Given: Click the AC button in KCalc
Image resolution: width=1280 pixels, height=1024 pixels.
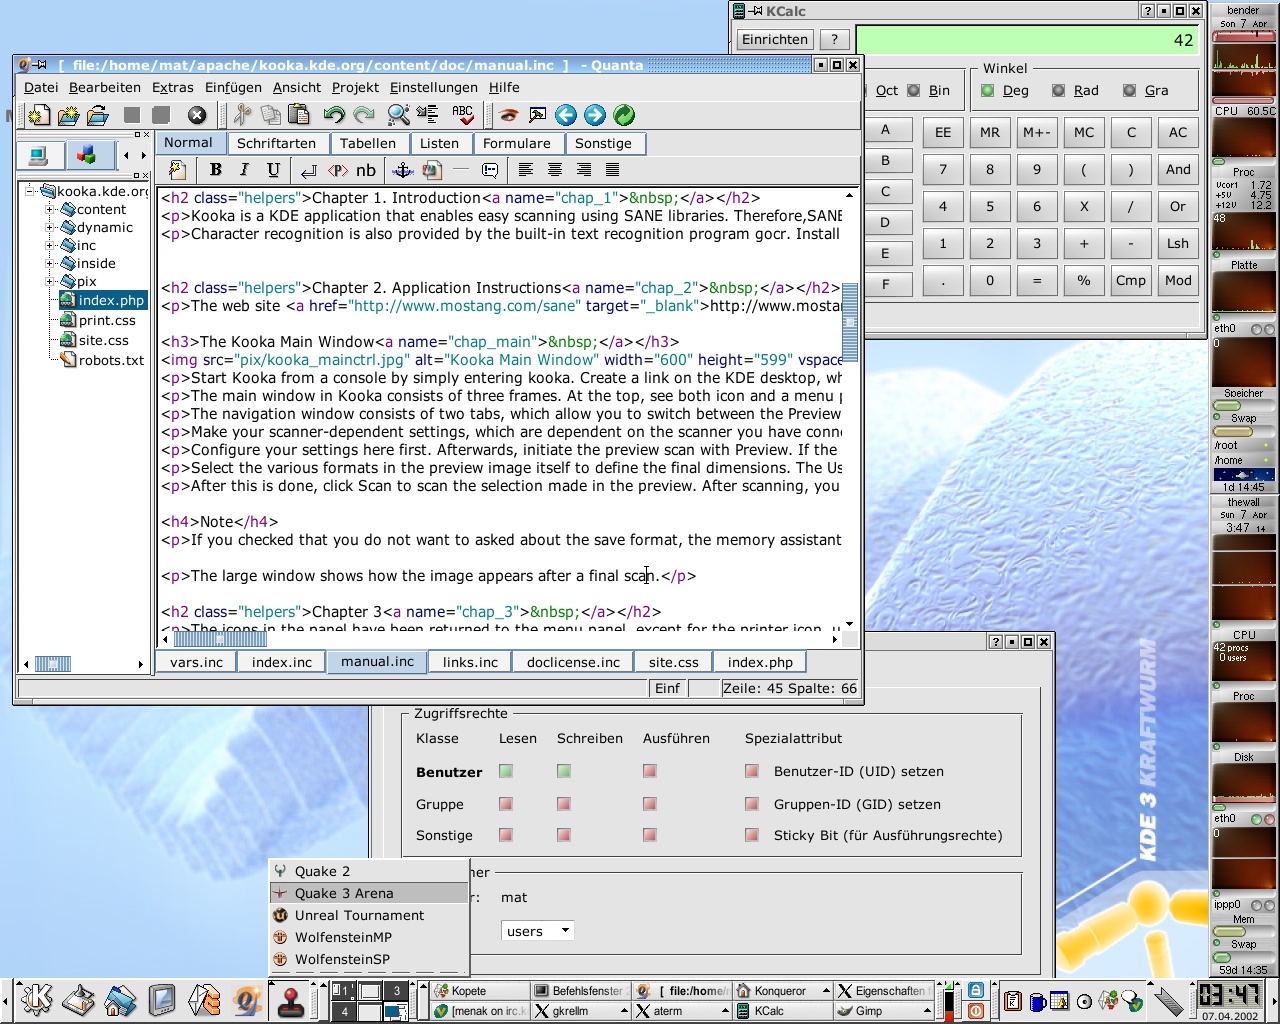Looking at the screenshot, I should (x=1178, y=132).
